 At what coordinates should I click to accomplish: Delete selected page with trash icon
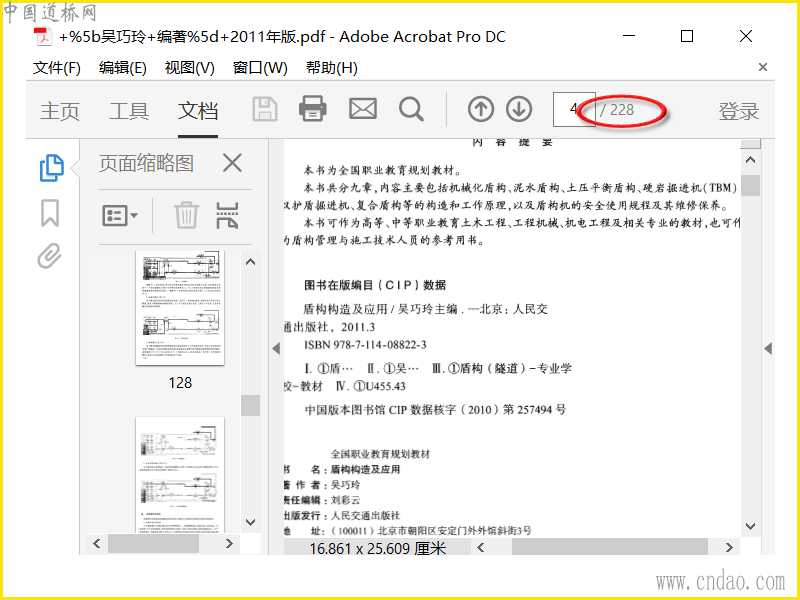click(186, 215)
